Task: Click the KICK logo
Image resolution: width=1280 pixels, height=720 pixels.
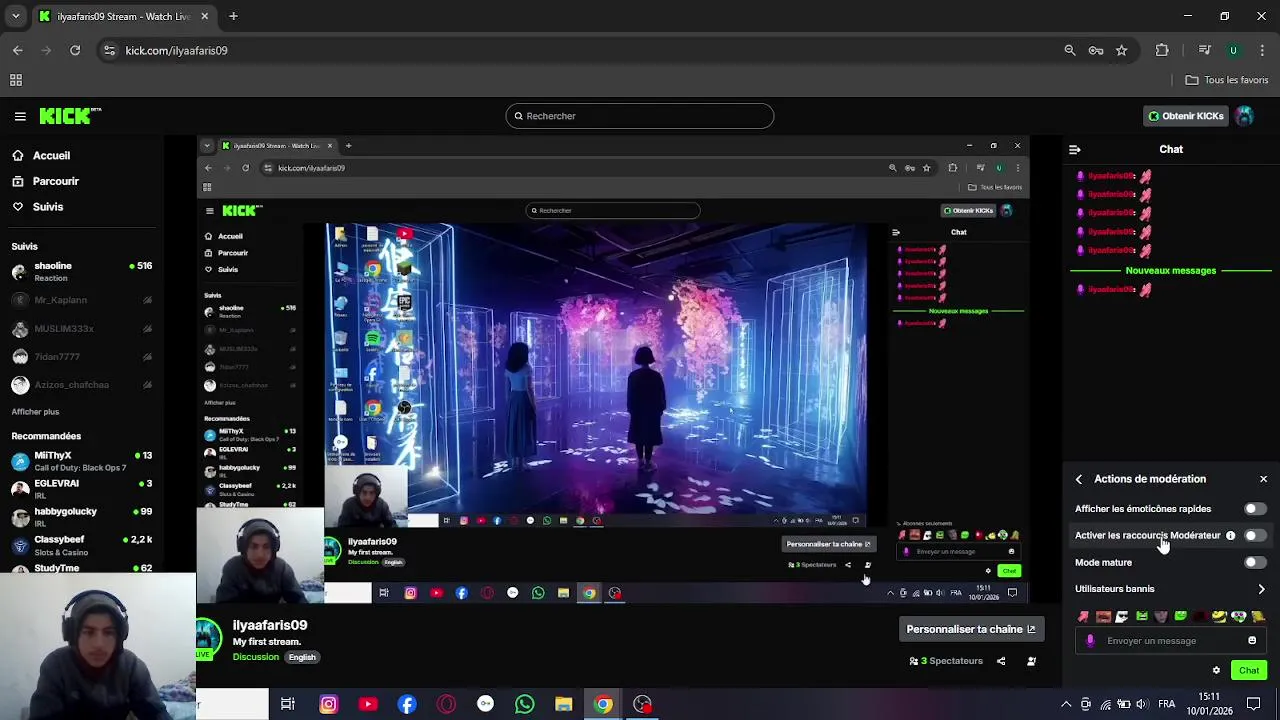Action: (69, 116)
